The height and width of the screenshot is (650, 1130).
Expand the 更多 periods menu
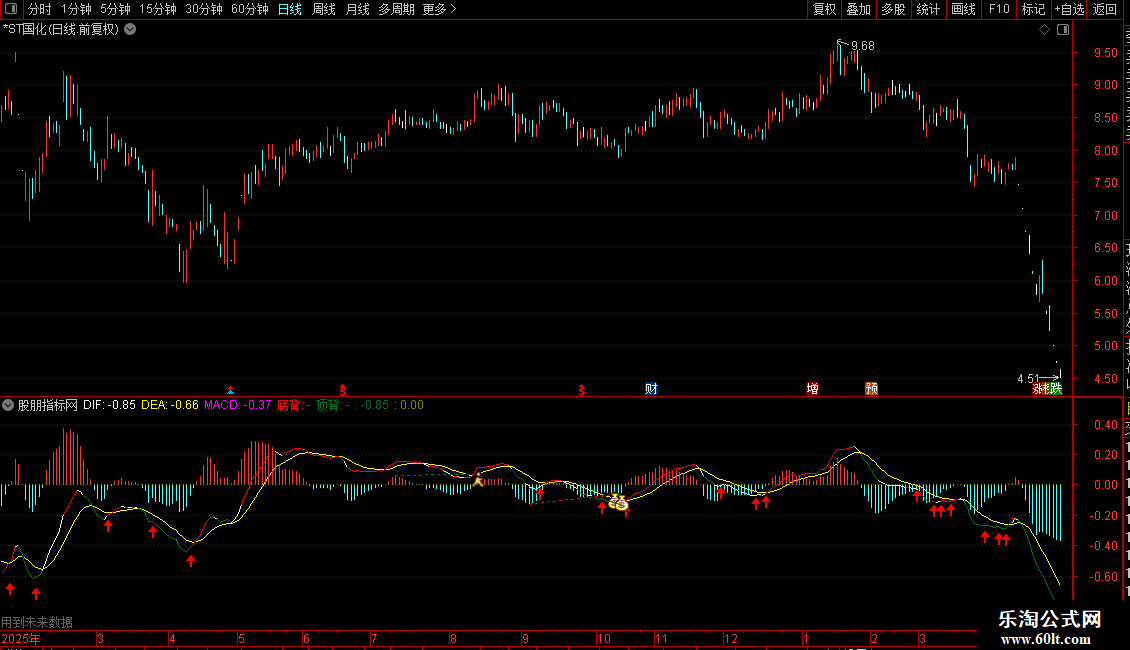coord(439,9)
